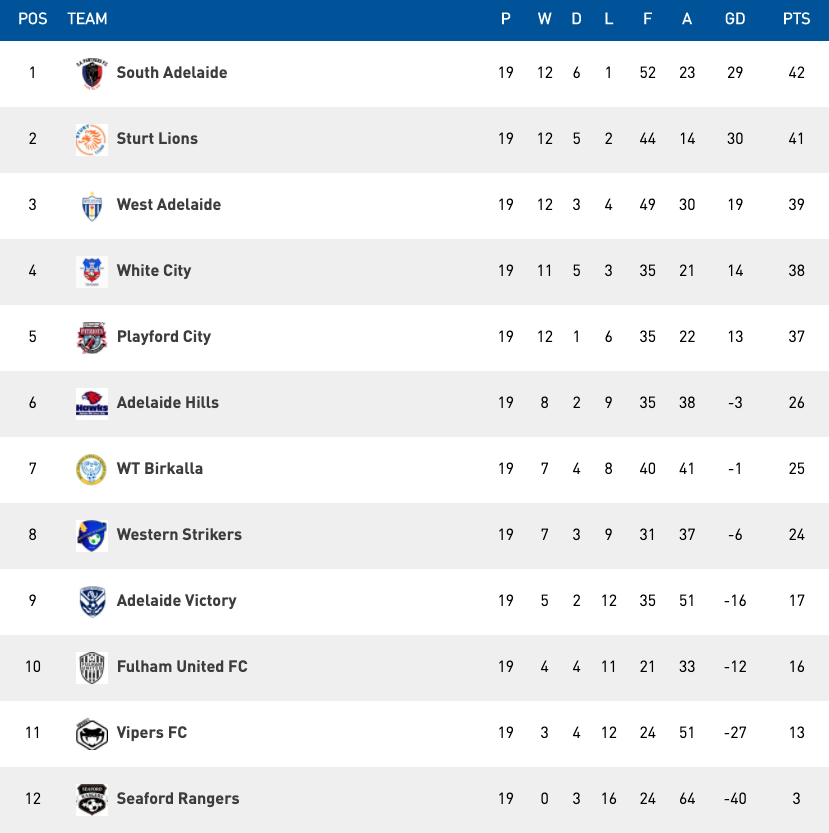829x833 pixels.
Task: Click the GD column header
Action: click(735, 19)
